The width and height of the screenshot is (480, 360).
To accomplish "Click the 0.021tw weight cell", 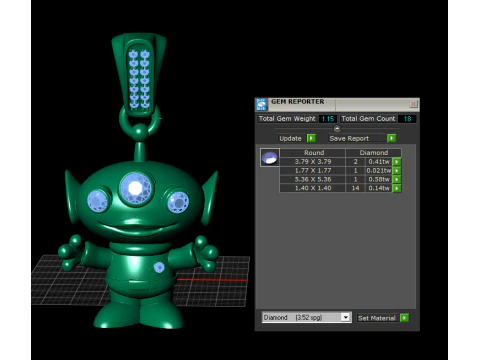I will pos(379,170).
